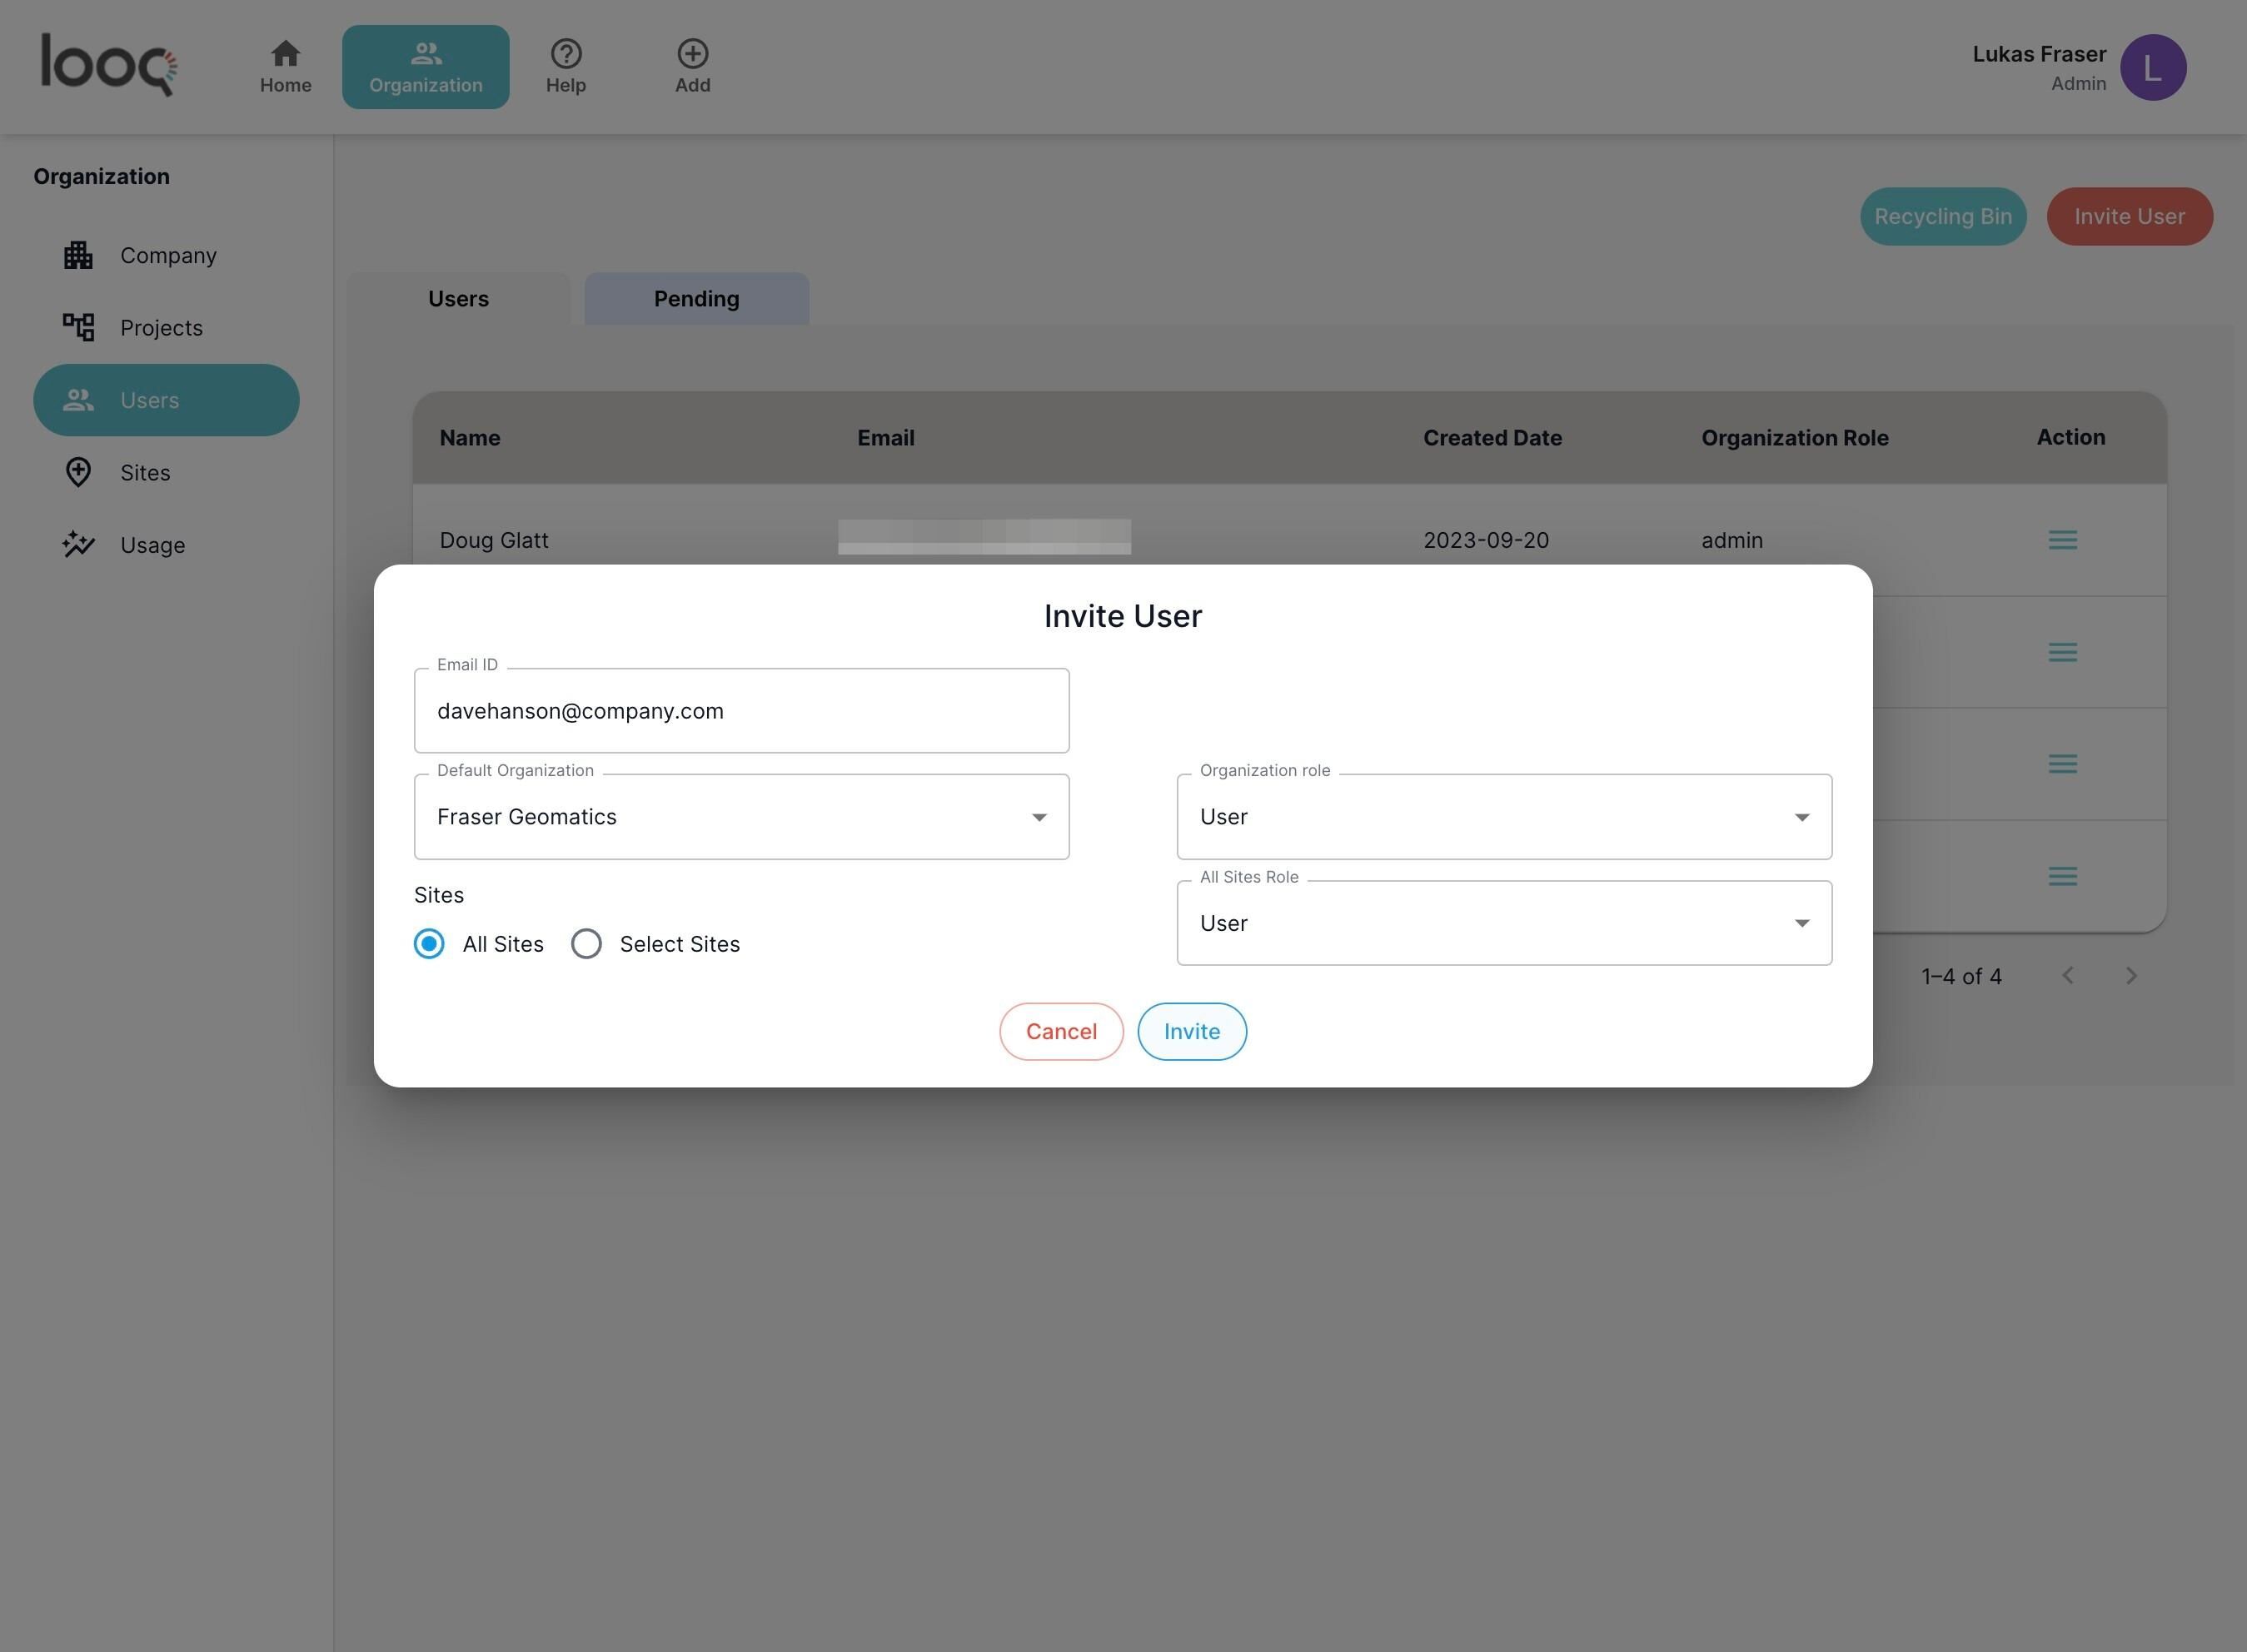Expand the Default Organization dropdown
Image resolution: width=2247 pixels, height=1652 pixels.
(x=741, y=817)
